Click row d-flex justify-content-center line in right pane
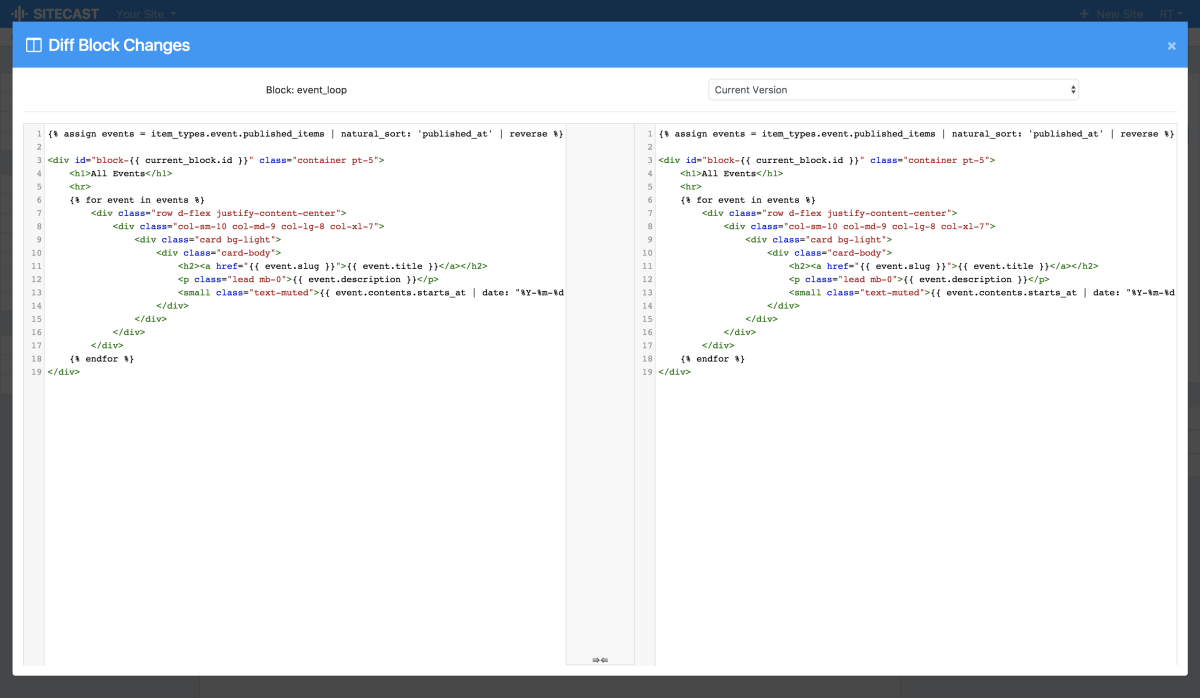This screenshot has width=1200, height=698. pyautogui.click(x=829, y=213)
